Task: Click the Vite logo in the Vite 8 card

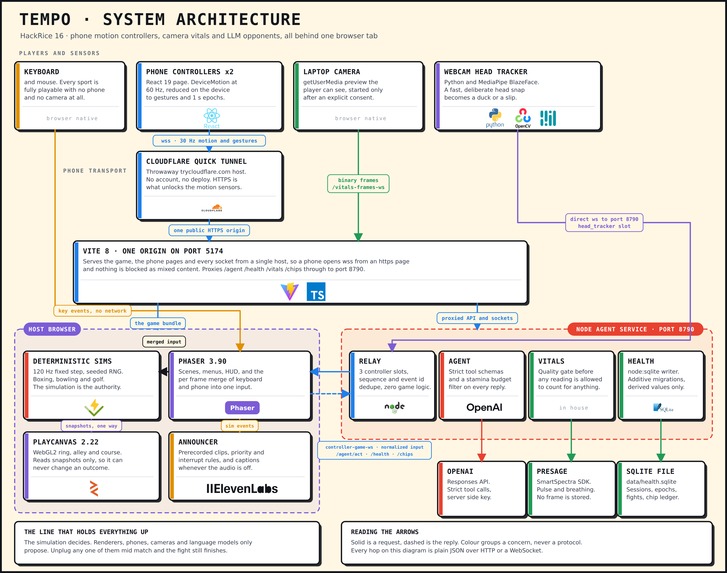Action: pos(290,292)
